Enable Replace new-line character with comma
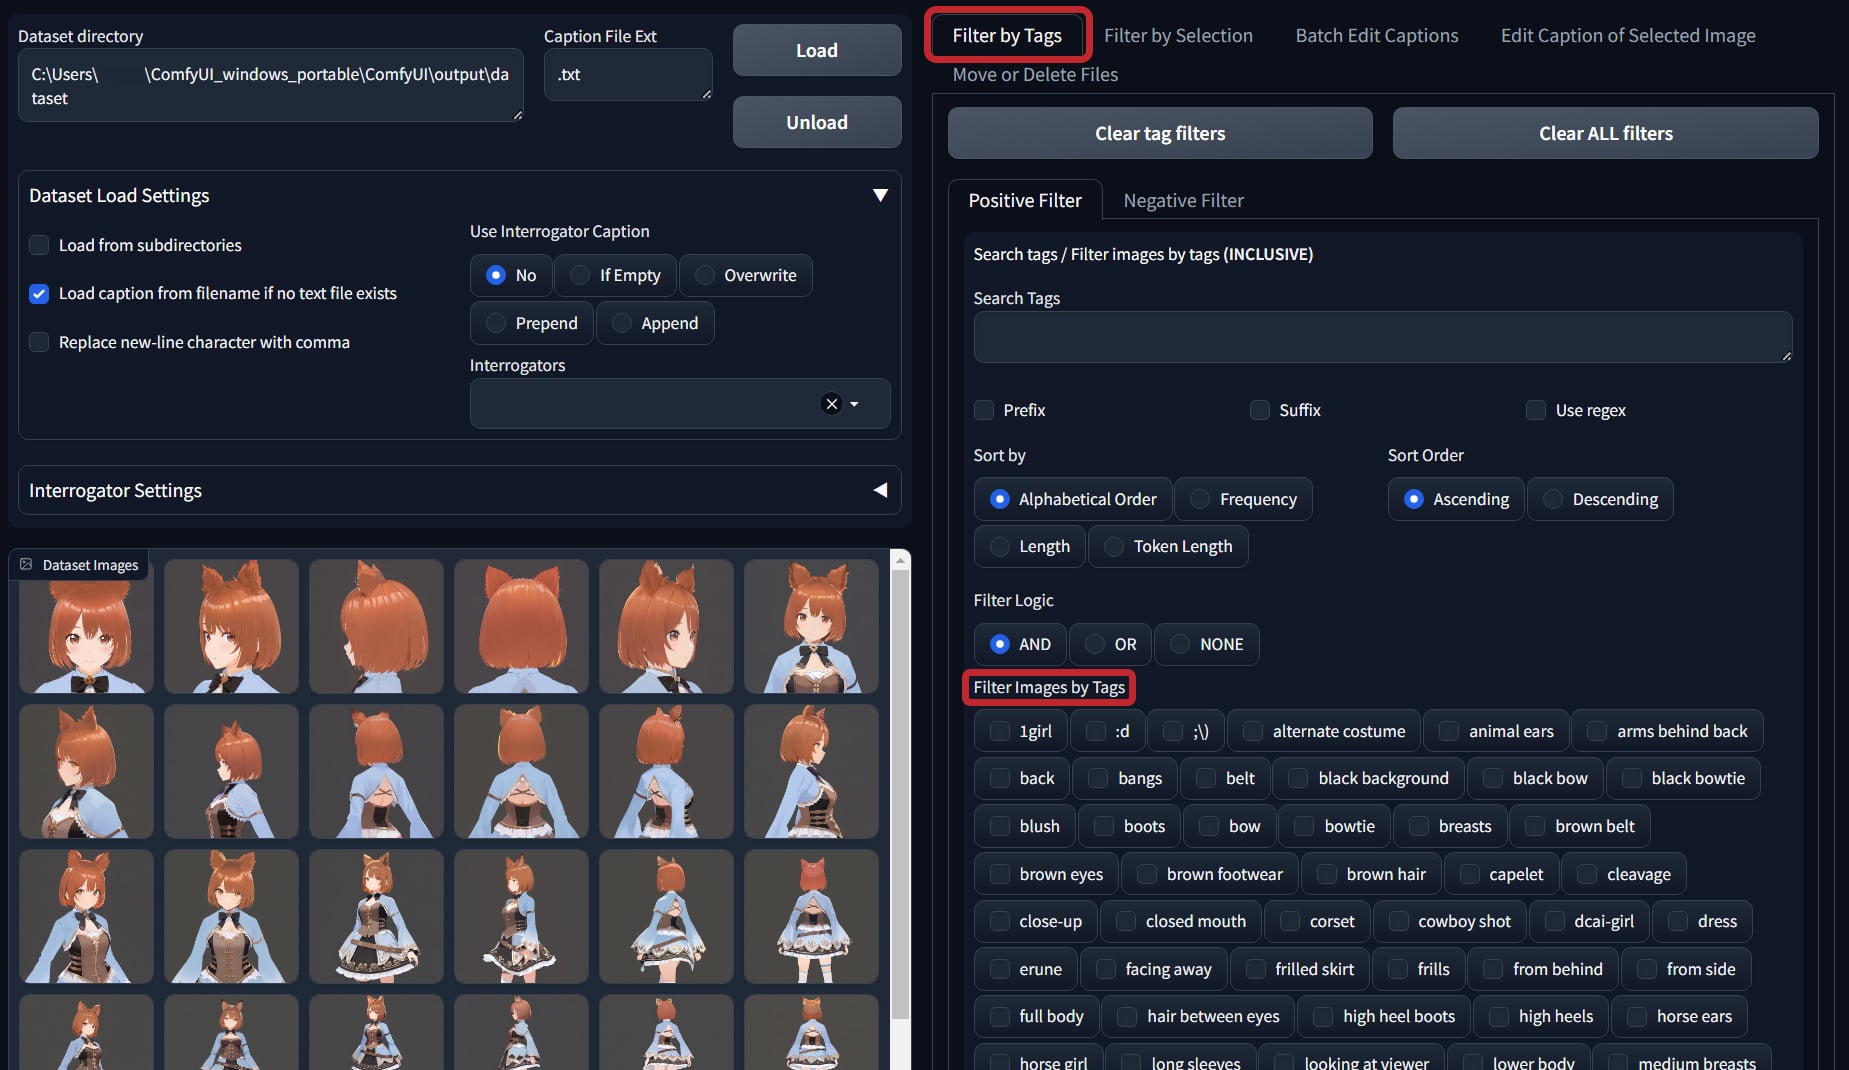 coord(39,342)
